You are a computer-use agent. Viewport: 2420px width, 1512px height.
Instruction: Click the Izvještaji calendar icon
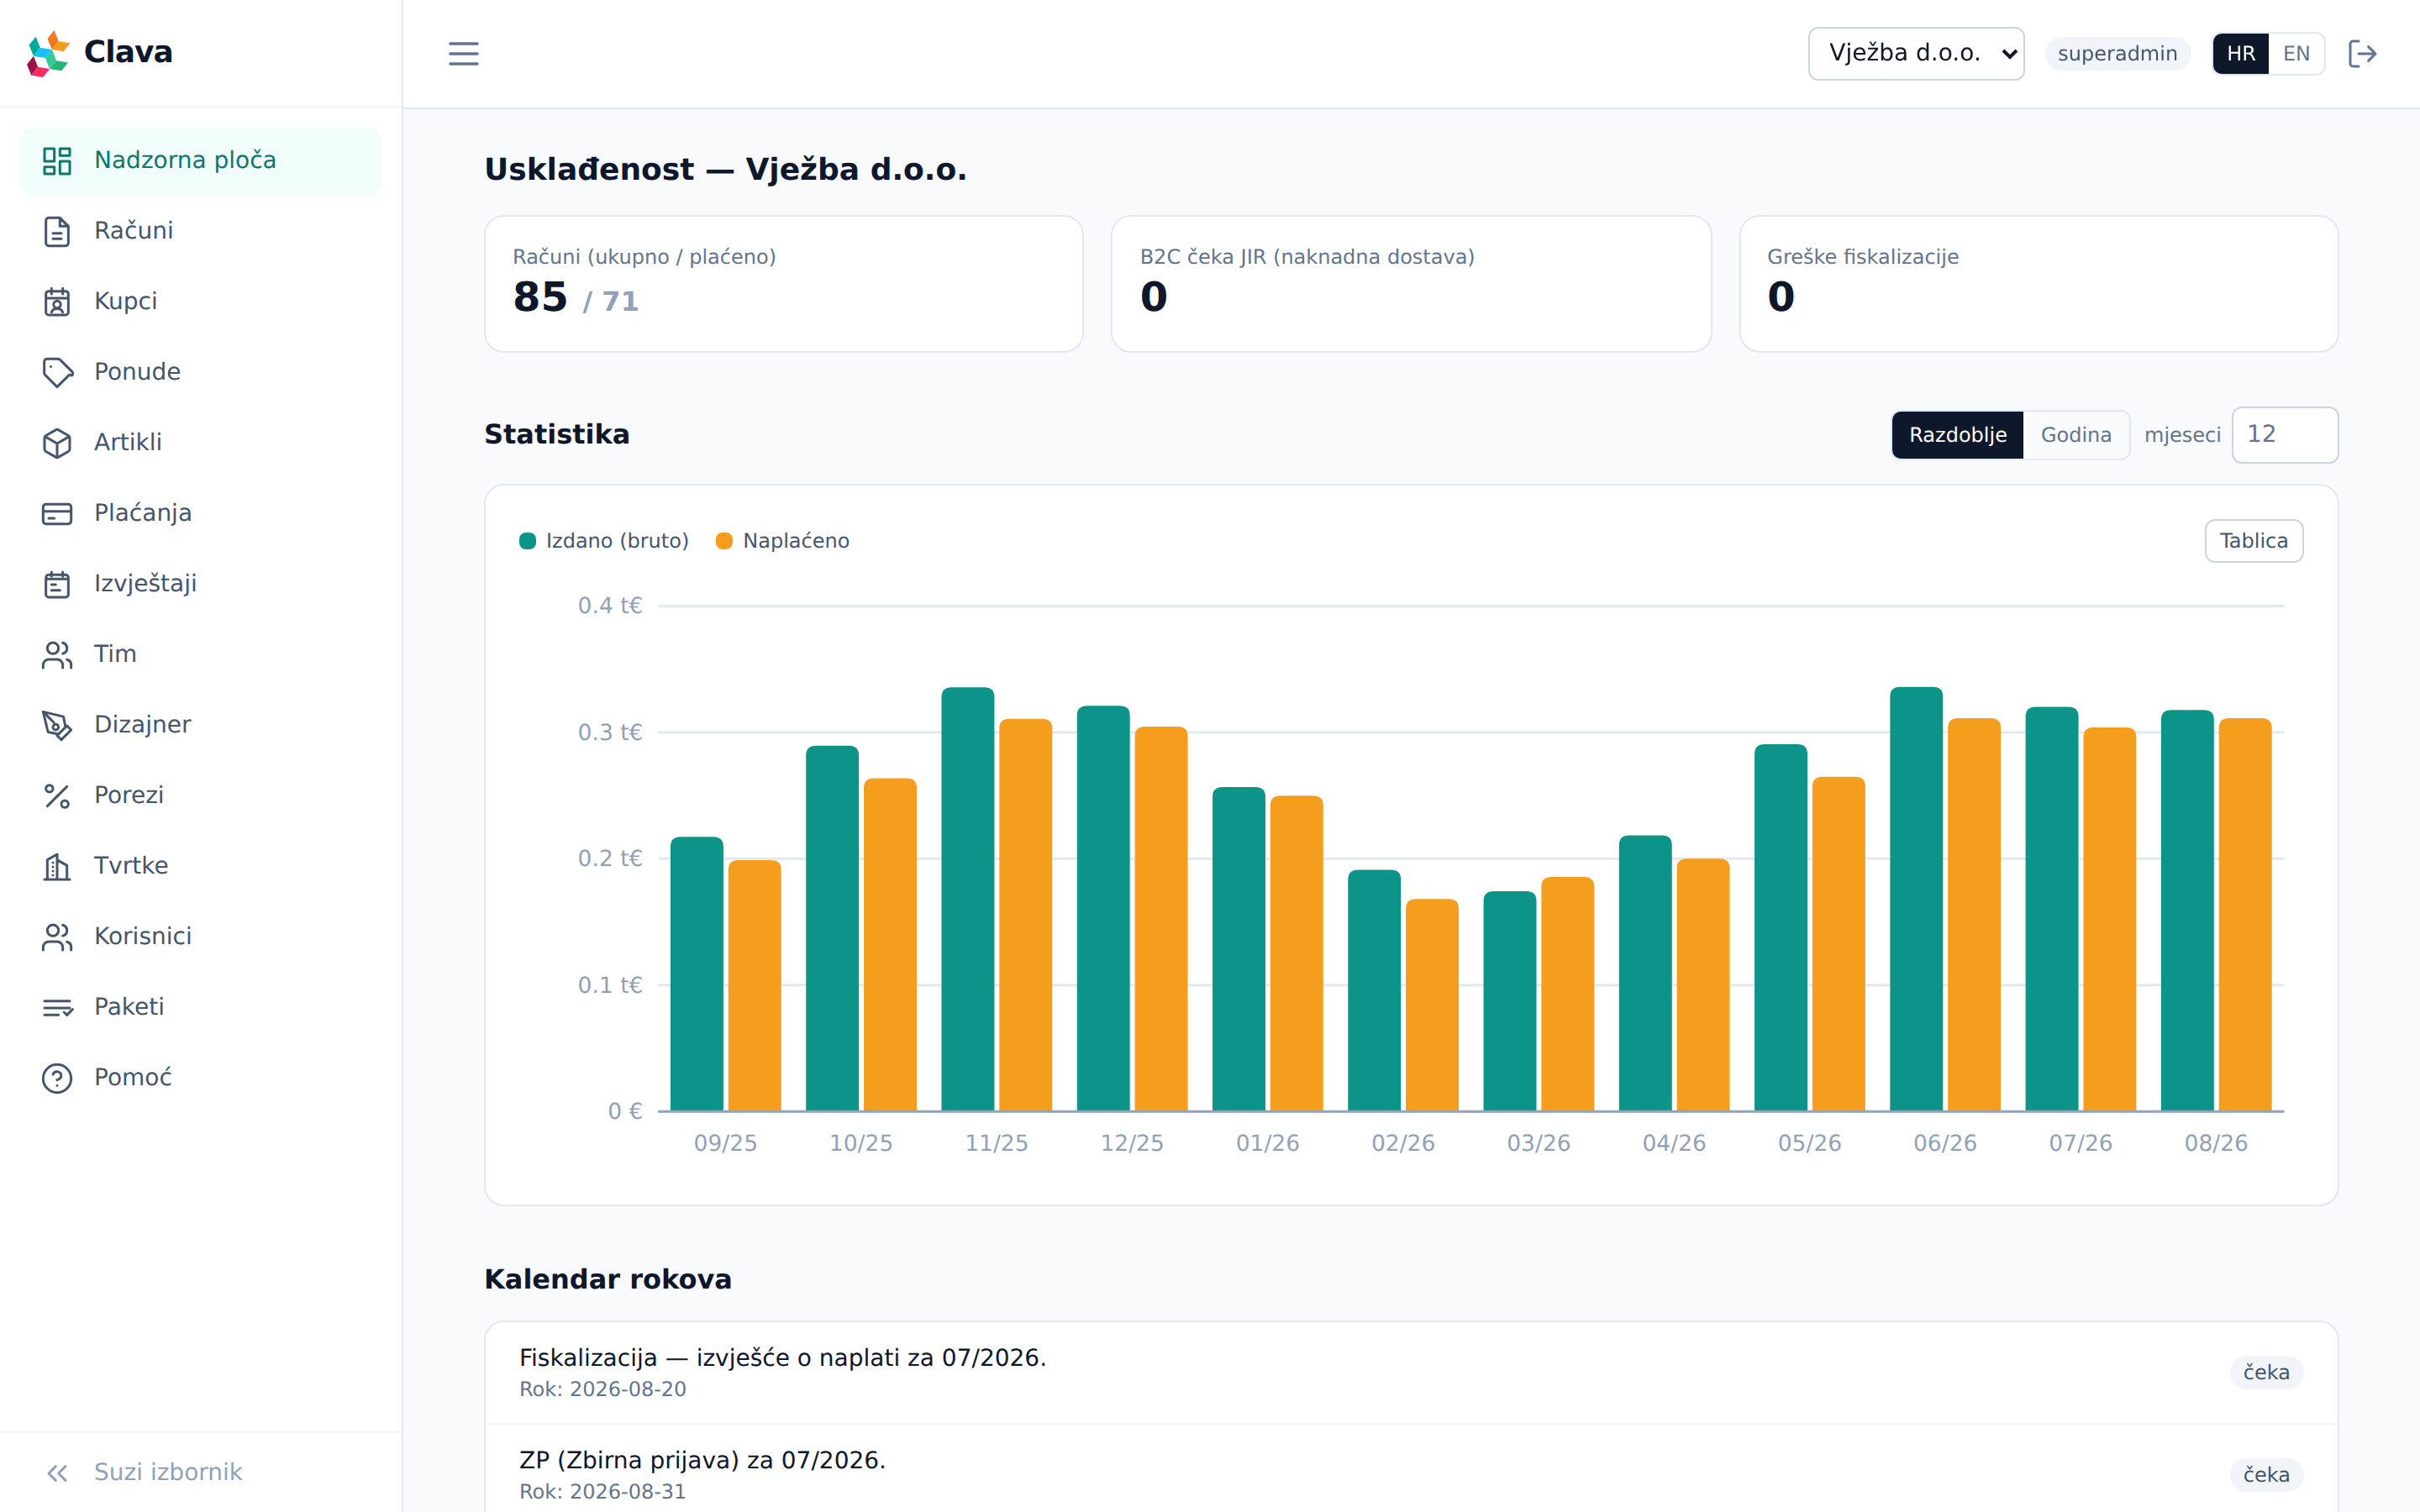tap(57, 584)
